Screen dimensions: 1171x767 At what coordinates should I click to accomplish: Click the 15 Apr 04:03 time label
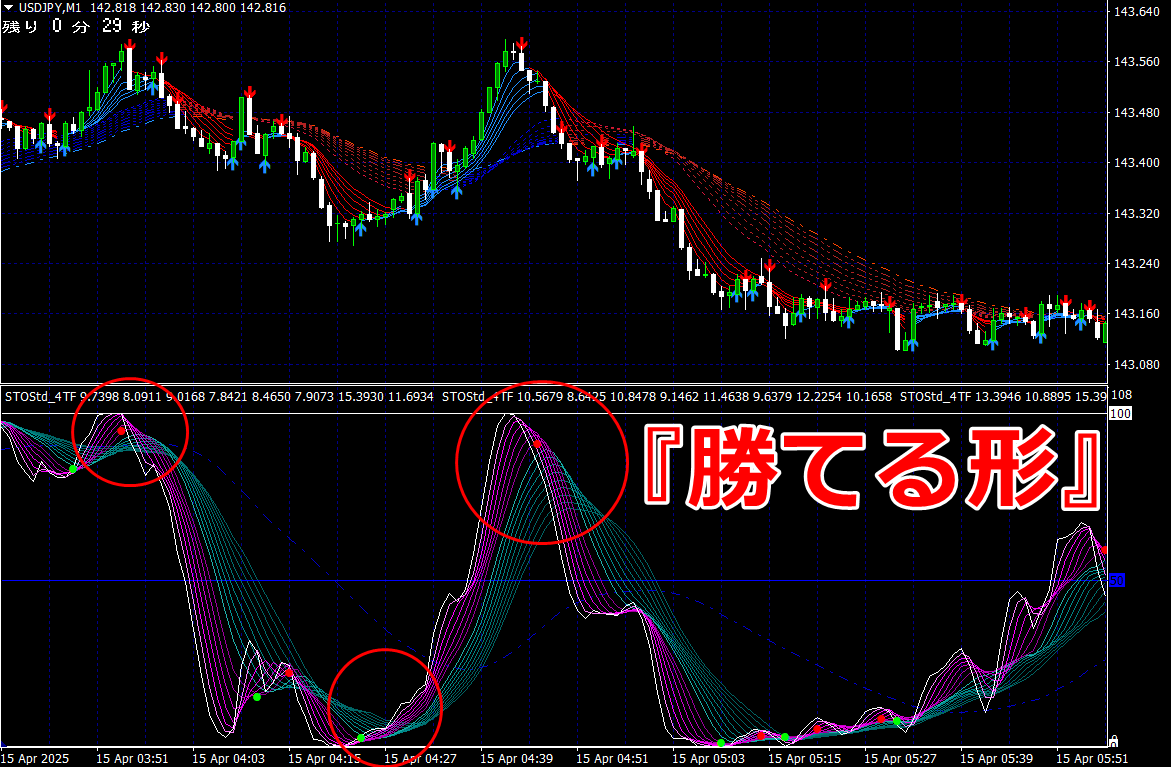(x=228, y=759)
